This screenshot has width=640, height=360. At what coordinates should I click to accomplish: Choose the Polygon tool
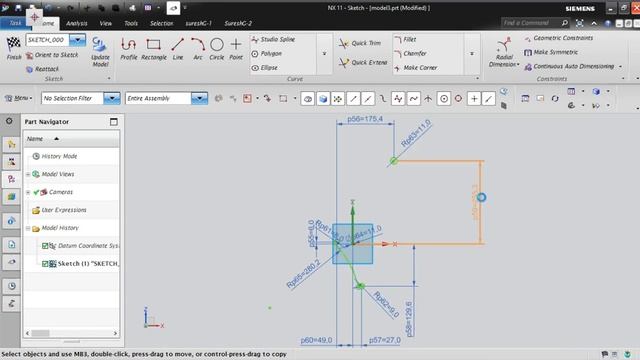267,53
